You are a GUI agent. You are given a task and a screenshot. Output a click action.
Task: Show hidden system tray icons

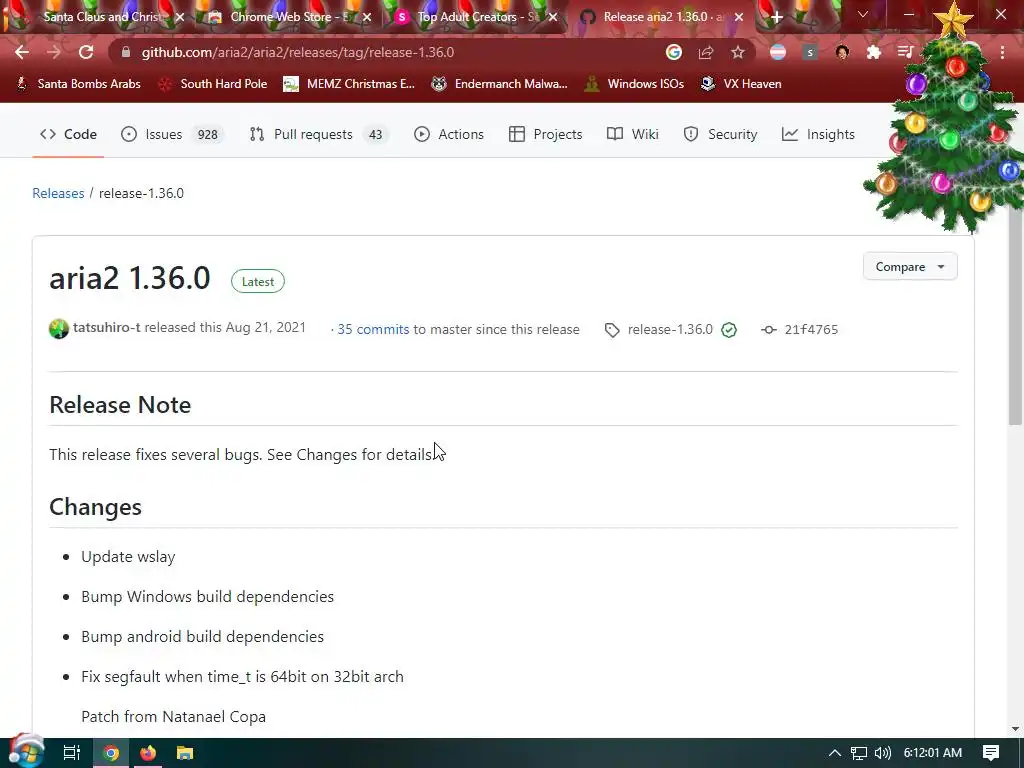[835, 753]
